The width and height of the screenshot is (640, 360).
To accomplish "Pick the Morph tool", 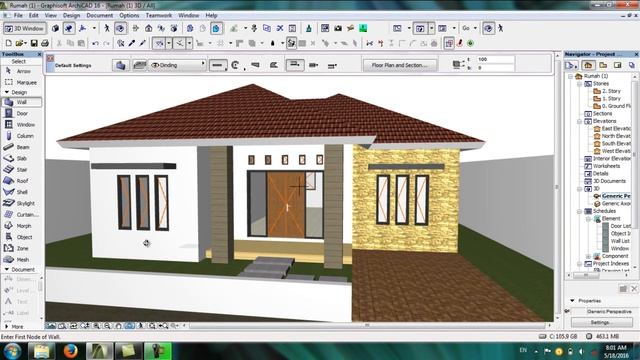I will (21, 226).
